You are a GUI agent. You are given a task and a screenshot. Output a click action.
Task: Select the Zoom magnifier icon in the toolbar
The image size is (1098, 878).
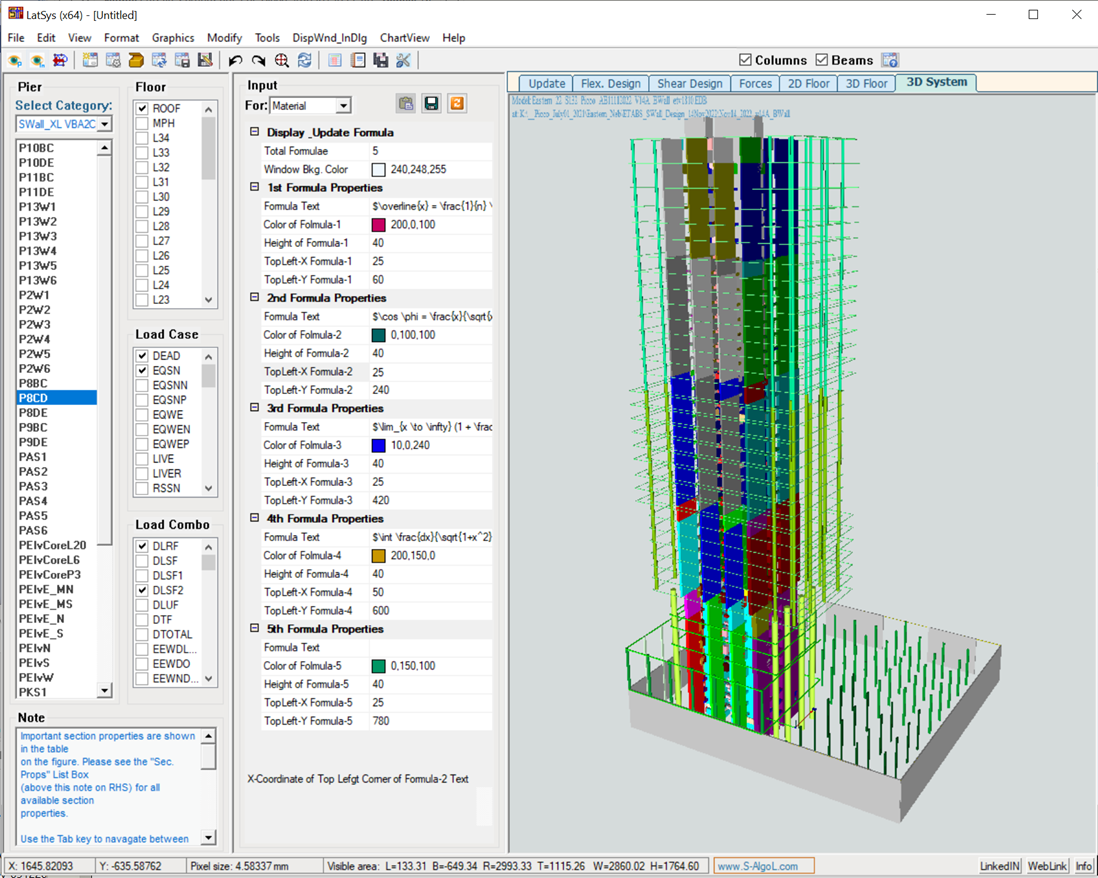point(283,60)
